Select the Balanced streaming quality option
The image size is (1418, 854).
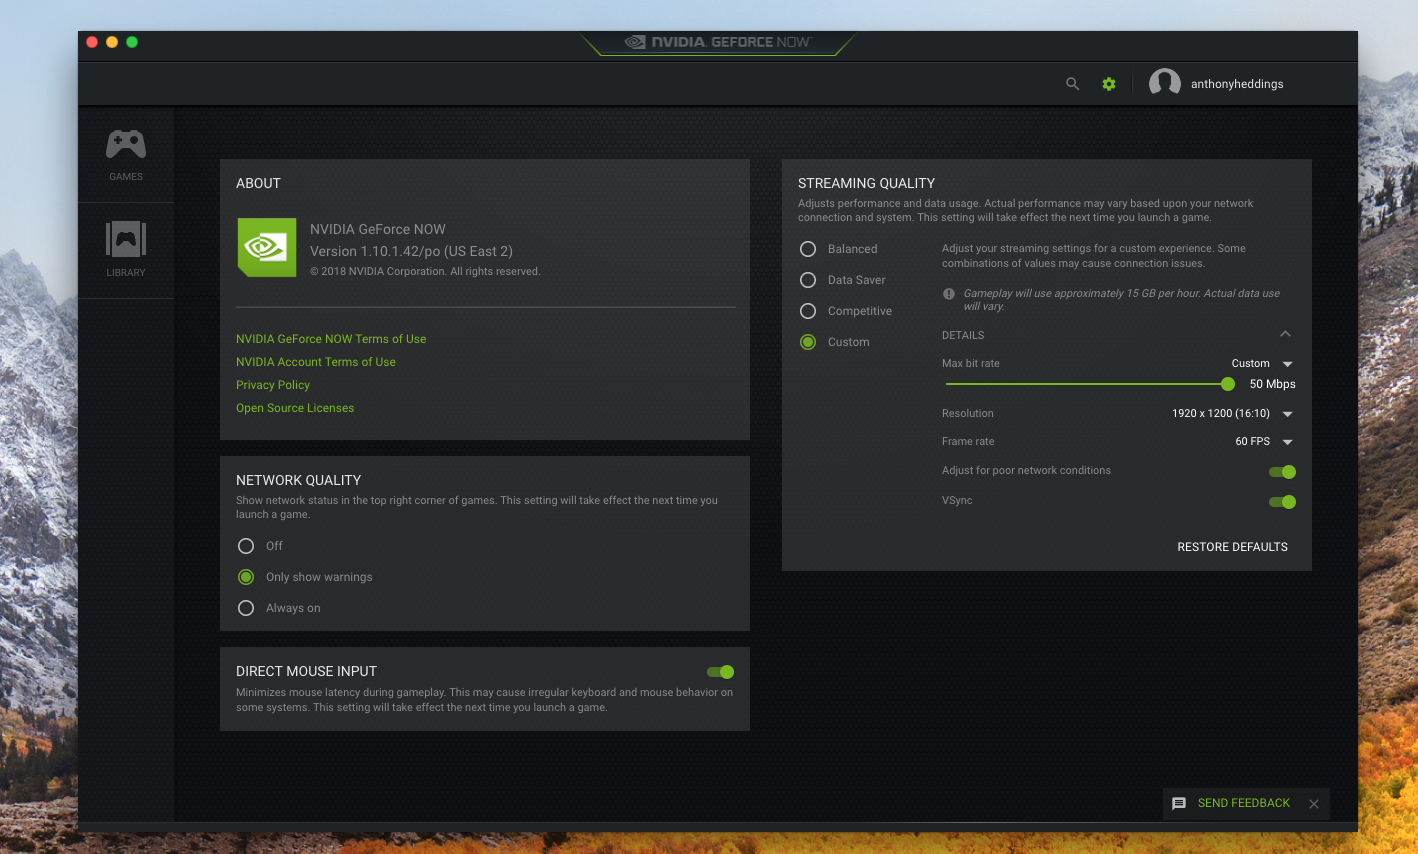click(x=808, y=248)
